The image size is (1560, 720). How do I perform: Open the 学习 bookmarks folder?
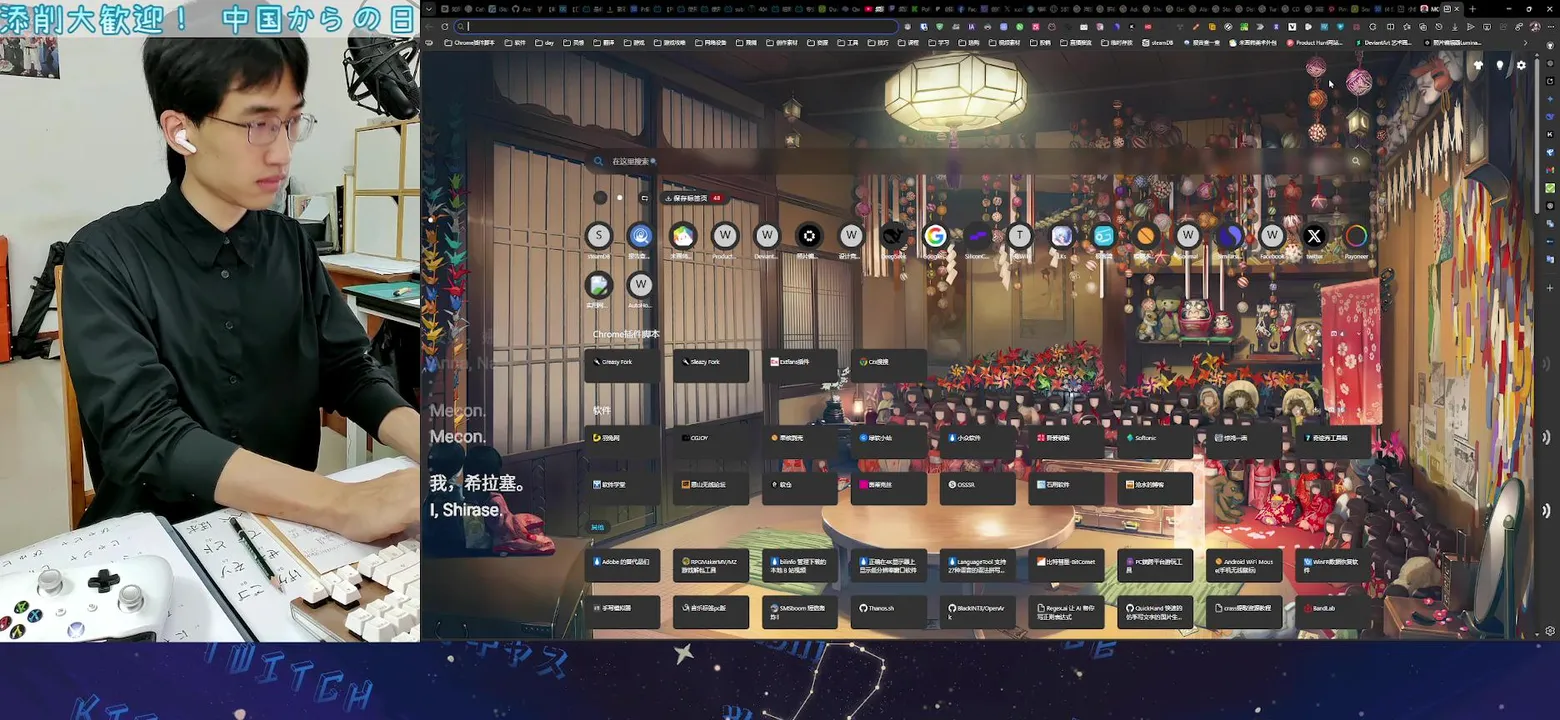pos(938,43)
